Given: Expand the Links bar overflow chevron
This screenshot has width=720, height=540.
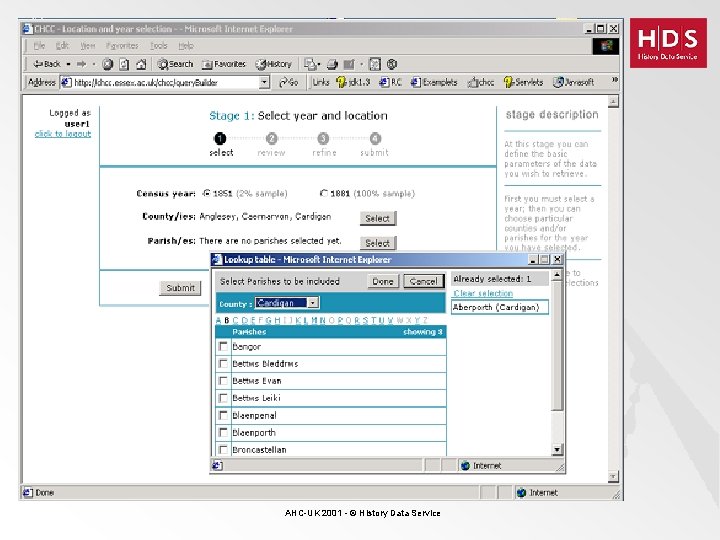Looking at the screenshot, I should pos(614,80).
